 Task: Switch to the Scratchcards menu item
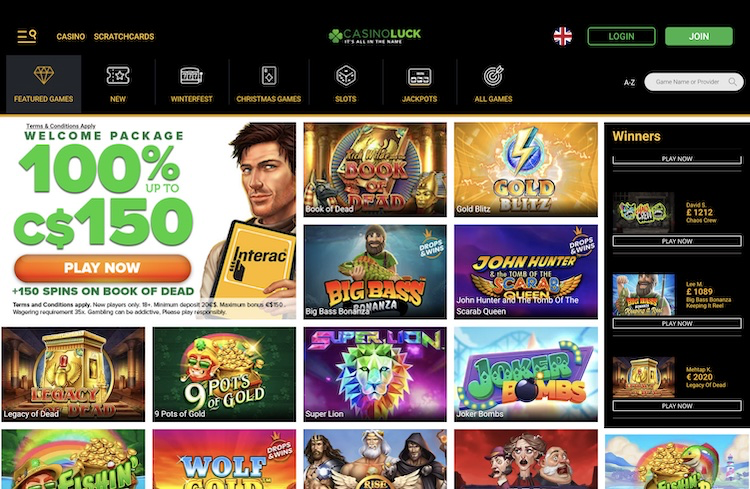click(x=124, y=36)
